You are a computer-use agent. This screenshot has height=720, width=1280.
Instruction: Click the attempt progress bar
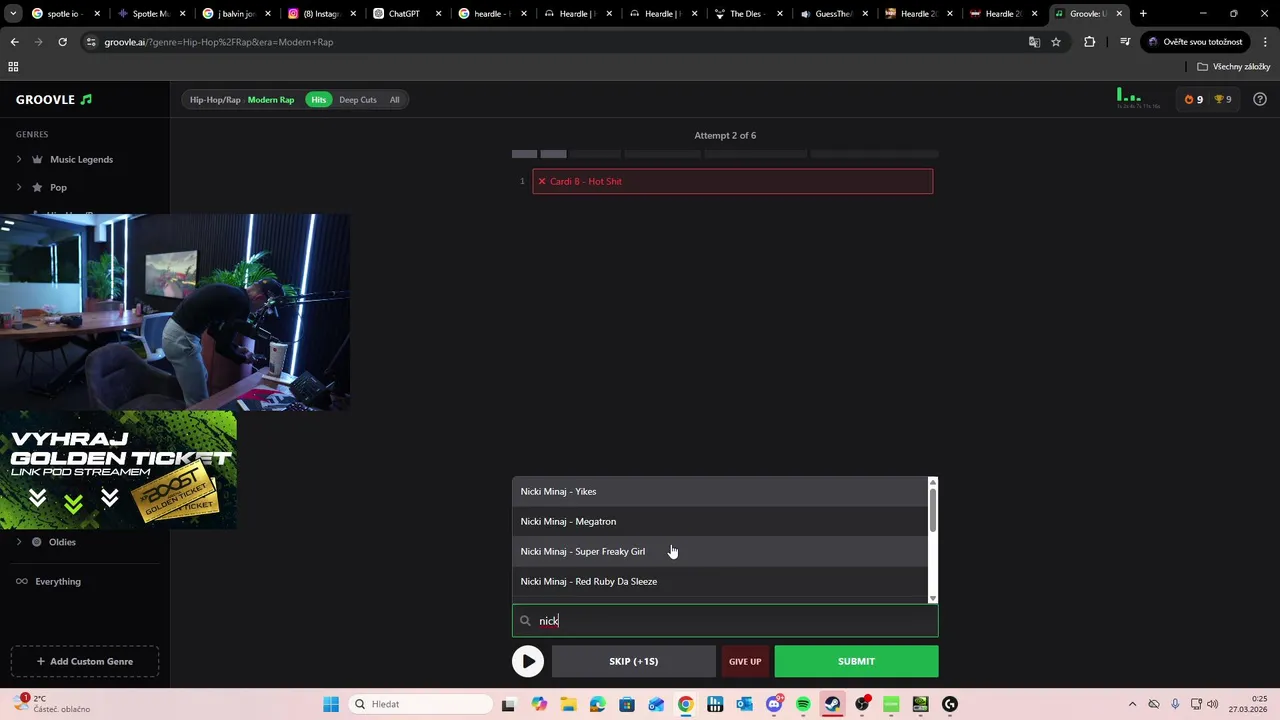(x=725, y=154)
